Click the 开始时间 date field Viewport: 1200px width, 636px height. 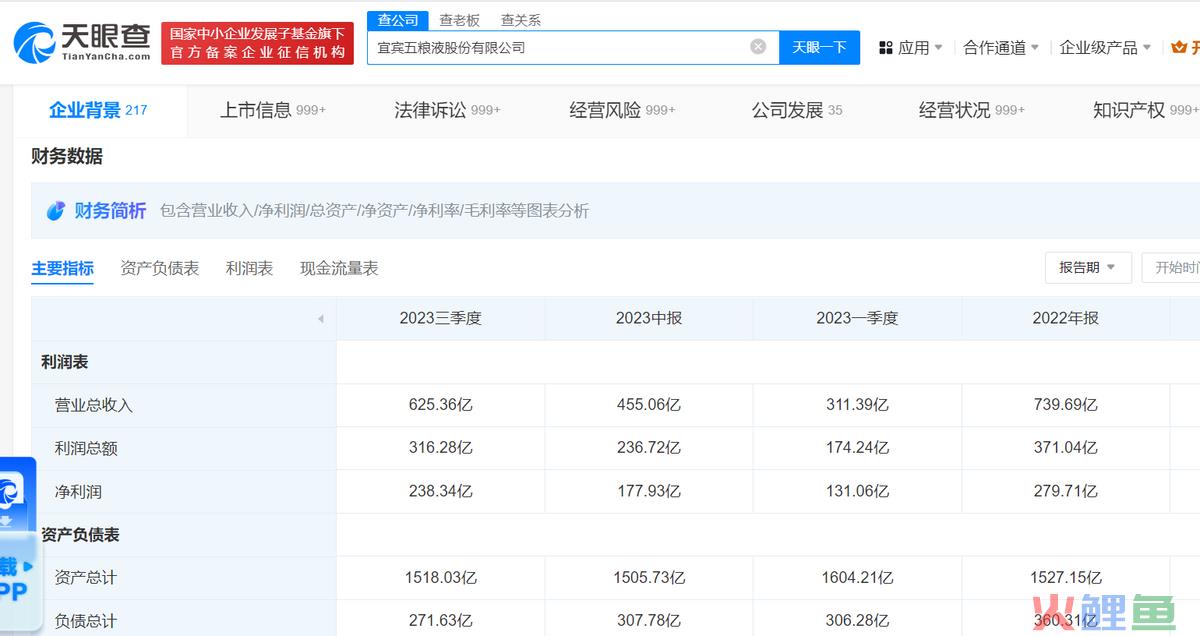1171,267
